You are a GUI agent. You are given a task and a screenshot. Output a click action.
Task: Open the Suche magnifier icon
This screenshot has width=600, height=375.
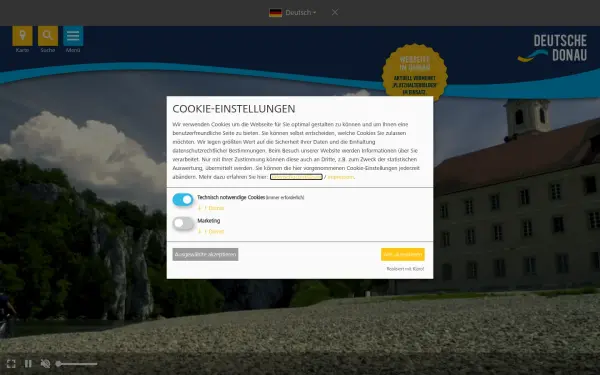pos(48,36)
